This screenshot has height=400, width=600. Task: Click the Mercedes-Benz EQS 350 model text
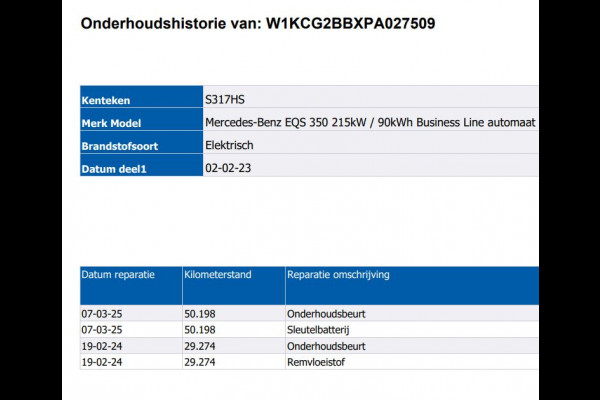pos(370,123)
